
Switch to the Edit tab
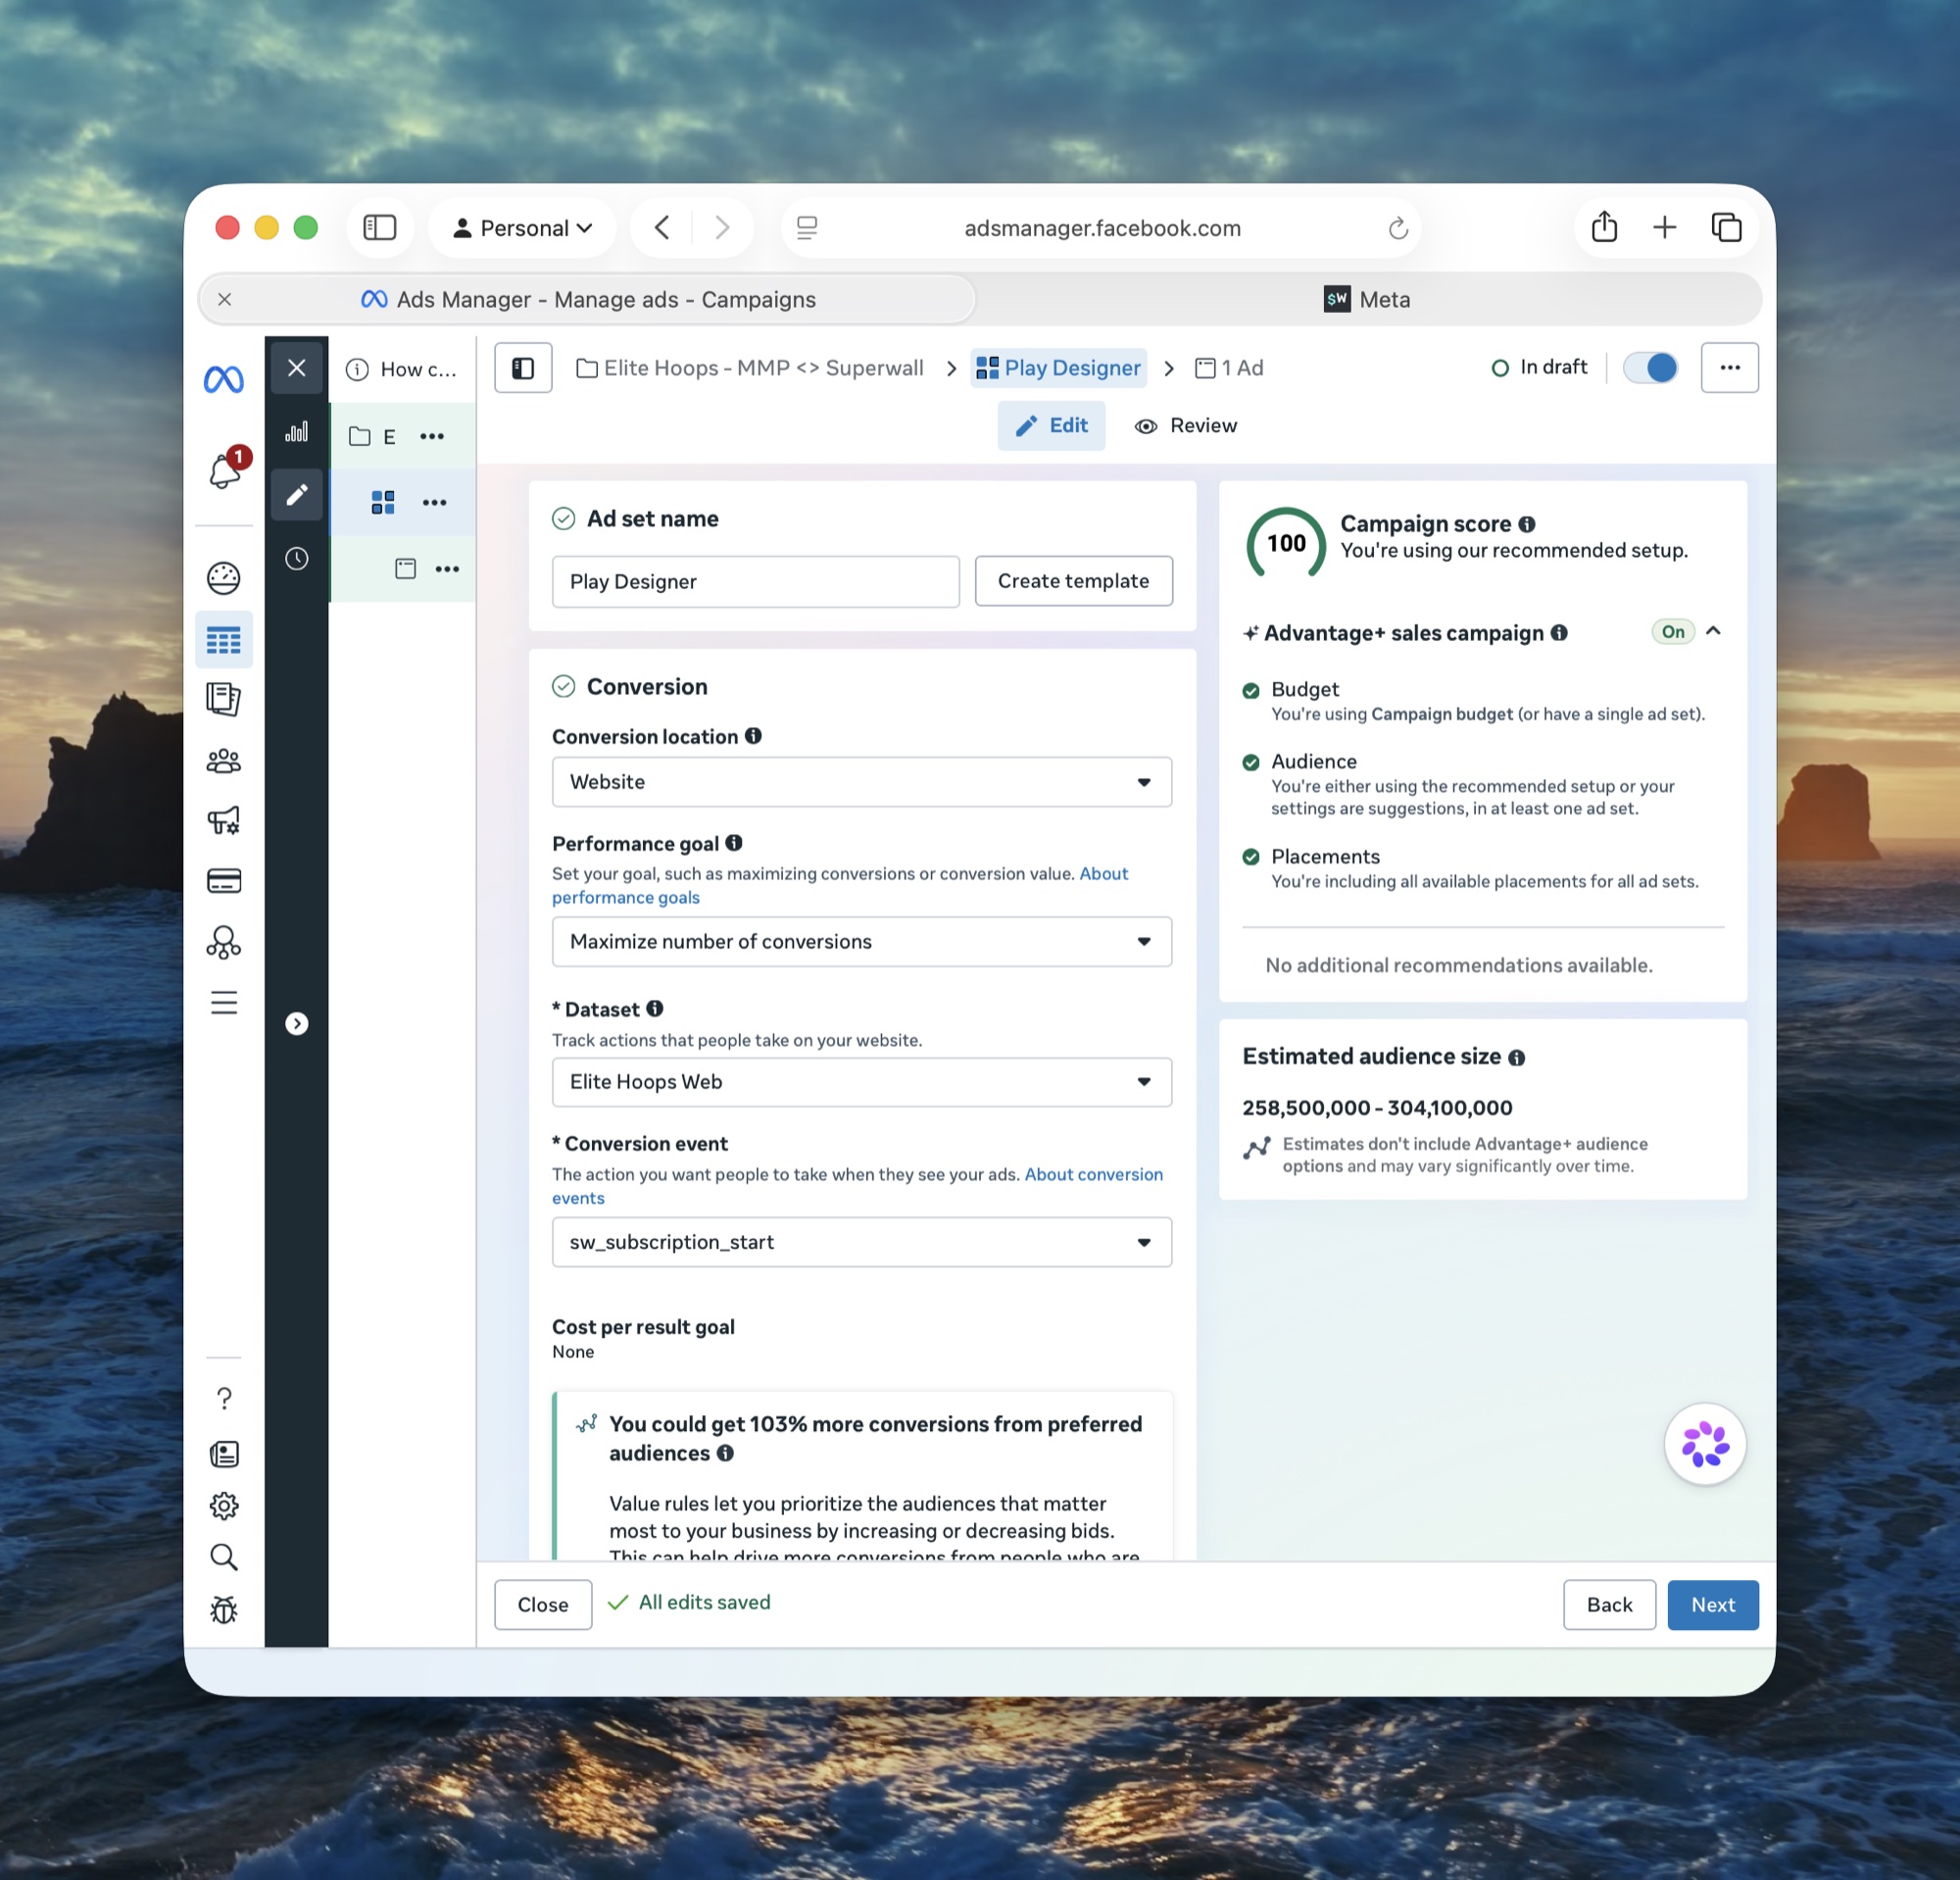pyautogui.click(x=1051, y=426)
